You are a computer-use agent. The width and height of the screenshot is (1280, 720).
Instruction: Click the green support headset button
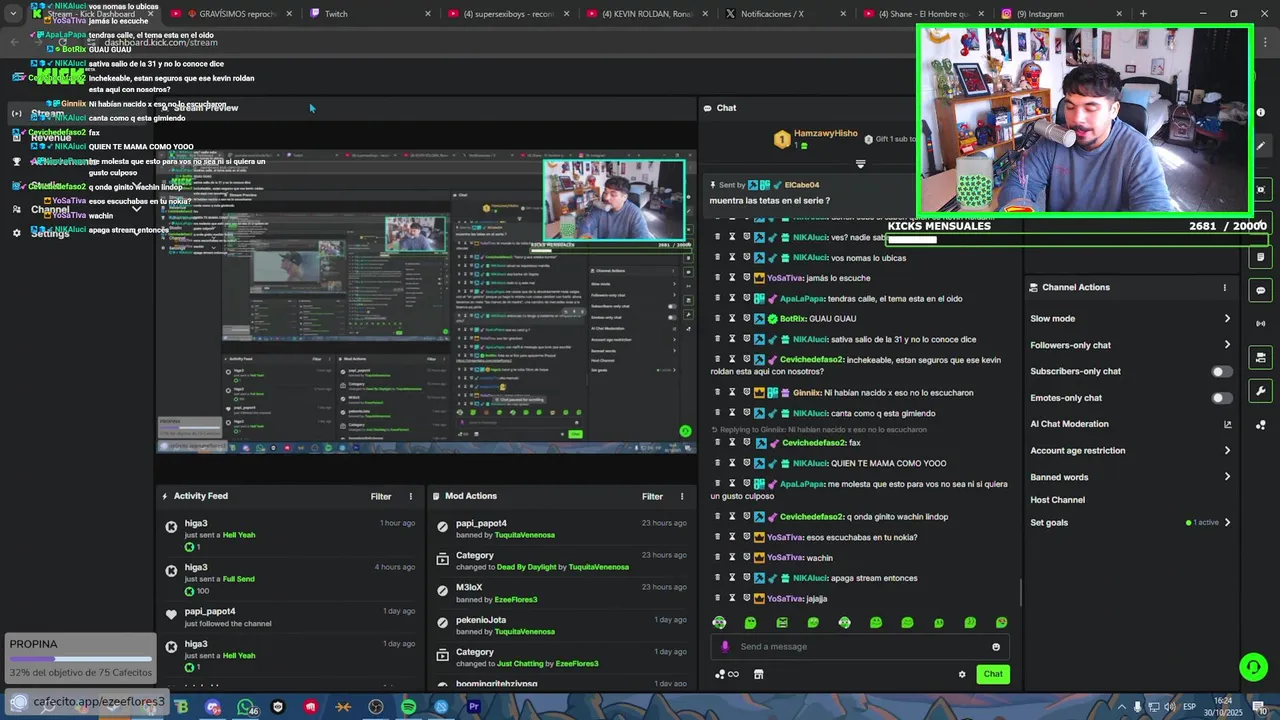point(1252,666)
